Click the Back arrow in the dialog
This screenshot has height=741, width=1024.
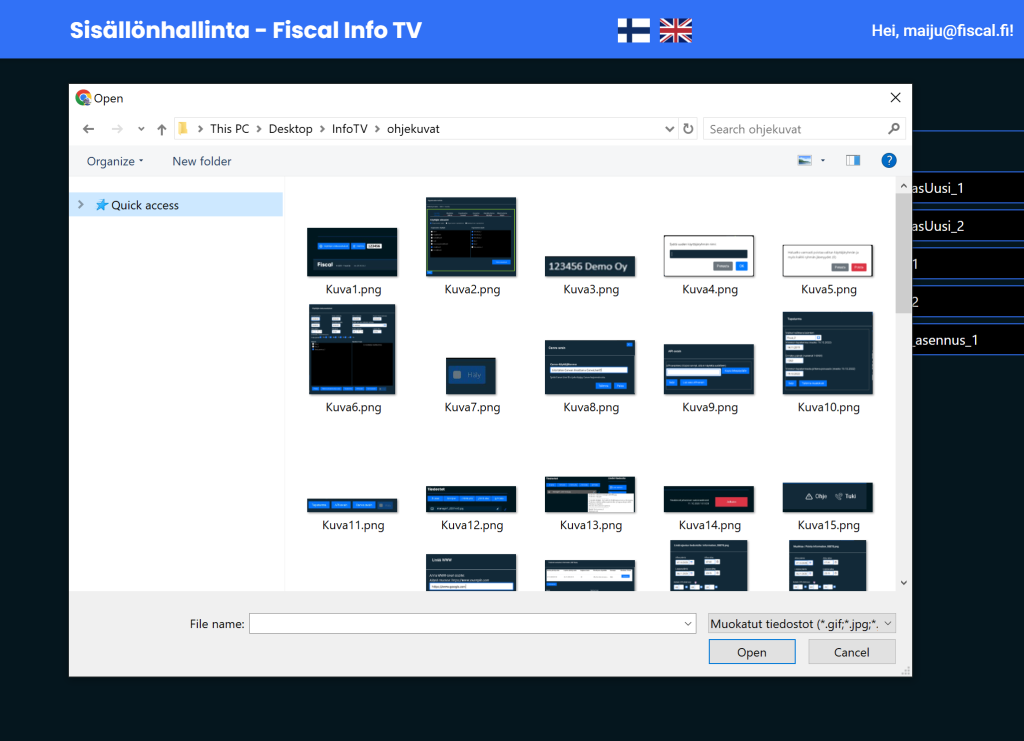[x=88, y=129]
